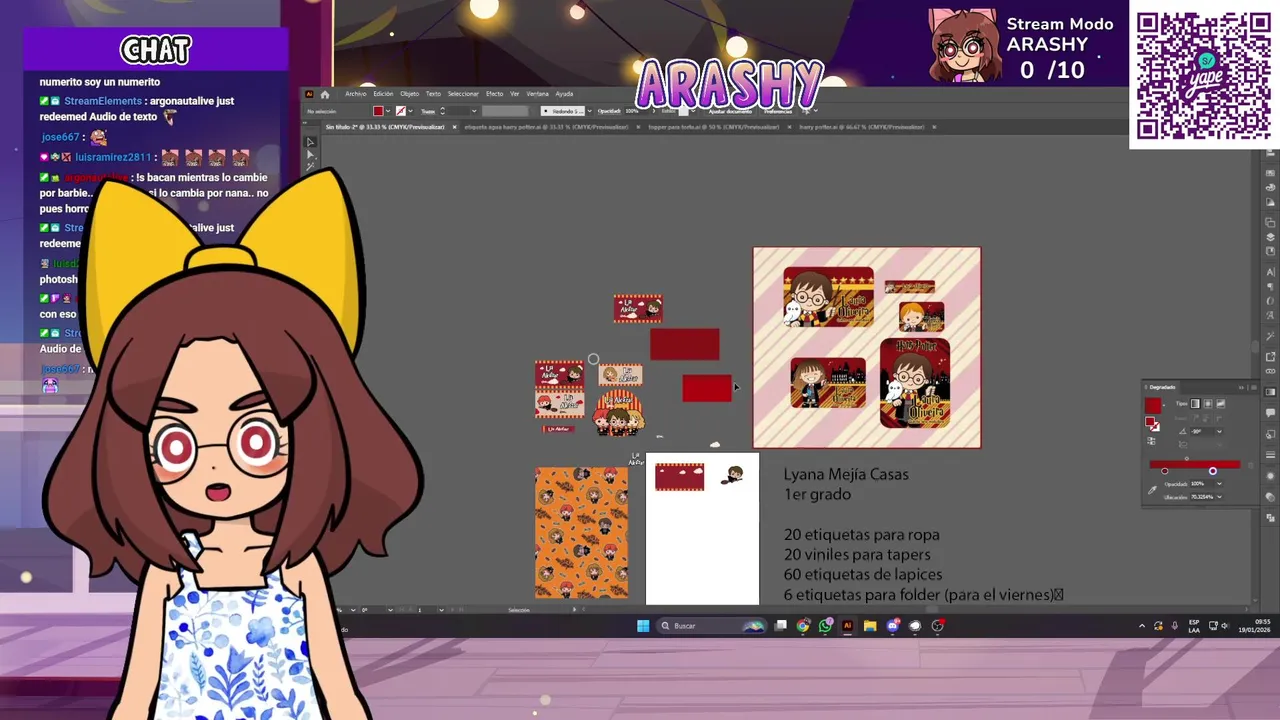This screenshot has height=720, width=1280.
Task: Close the Sin título-2 document tab
Action: [x=454, y=127]
